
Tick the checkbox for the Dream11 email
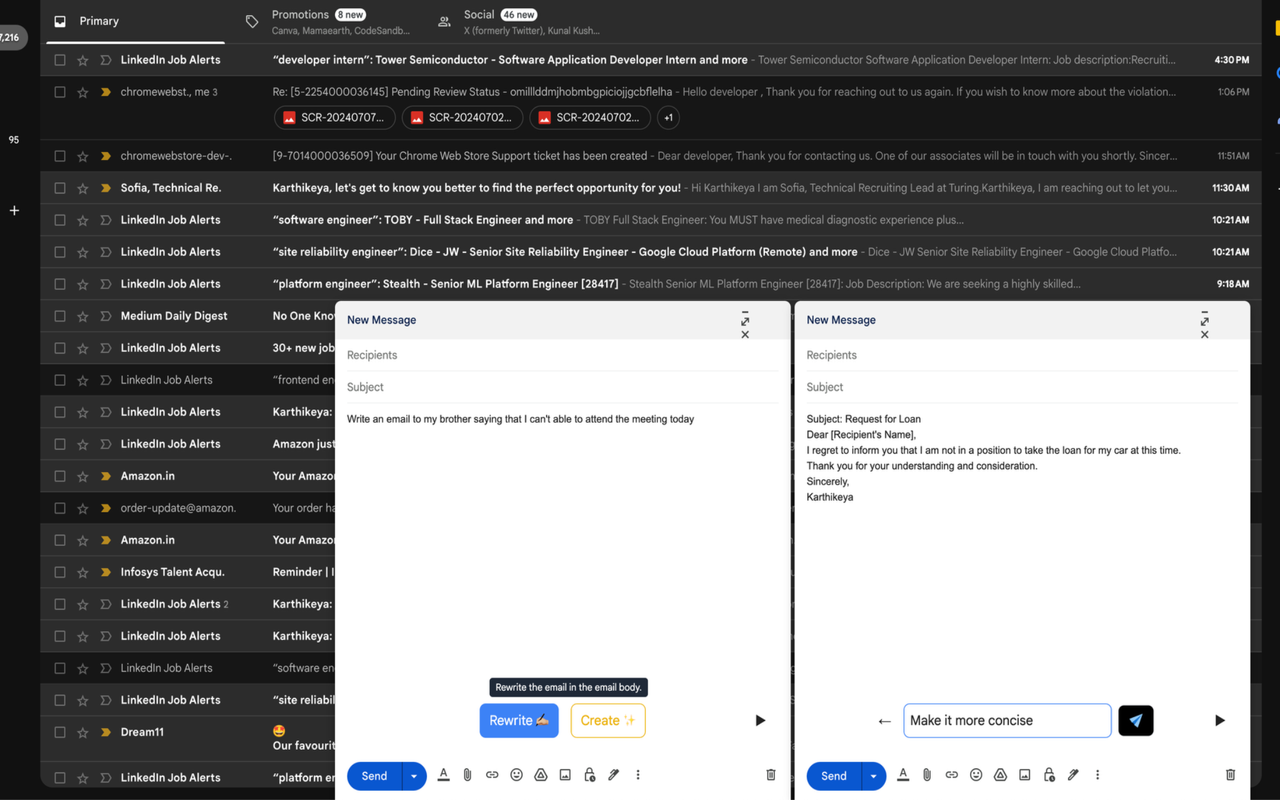[x=60, y=732]
